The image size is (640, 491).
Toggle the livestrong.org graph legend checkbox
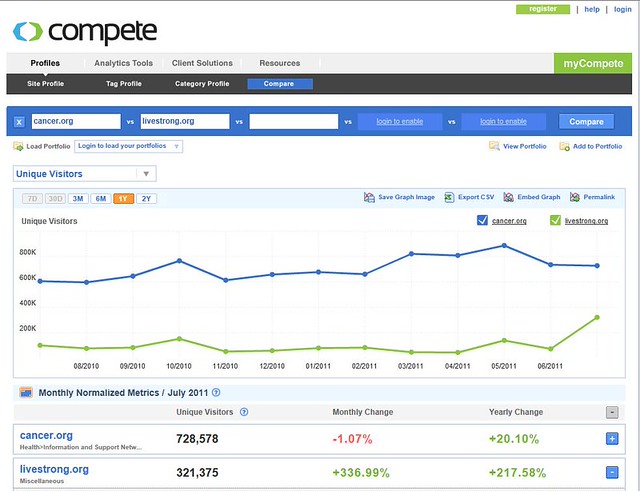556,220
